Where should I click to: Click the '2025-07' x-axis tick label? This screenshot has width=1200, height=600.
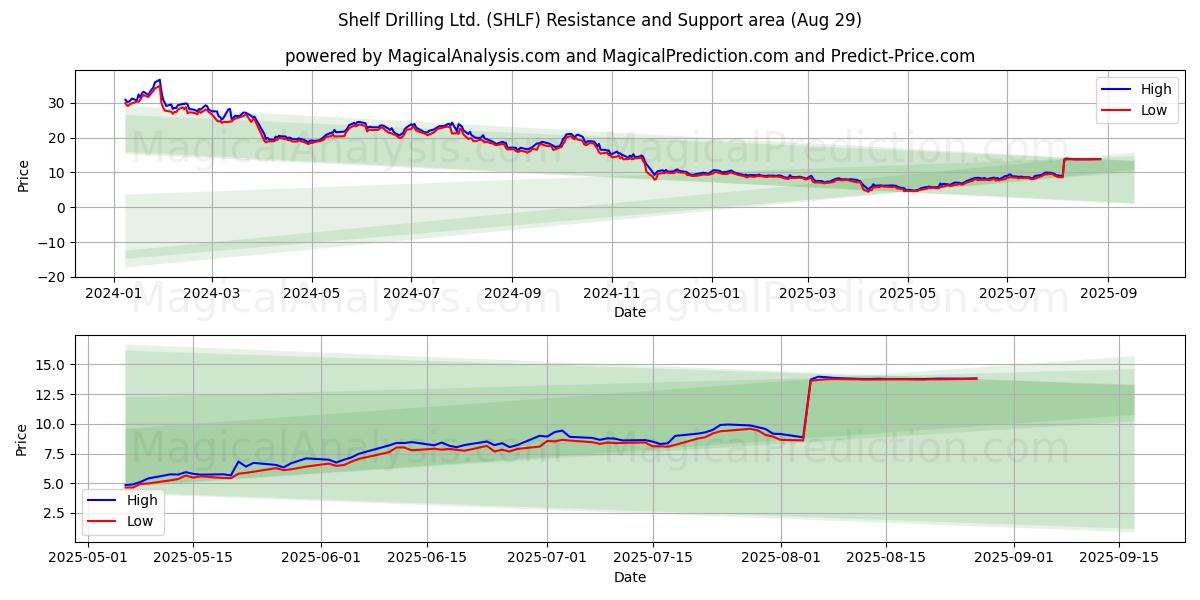coord(1008,293)
